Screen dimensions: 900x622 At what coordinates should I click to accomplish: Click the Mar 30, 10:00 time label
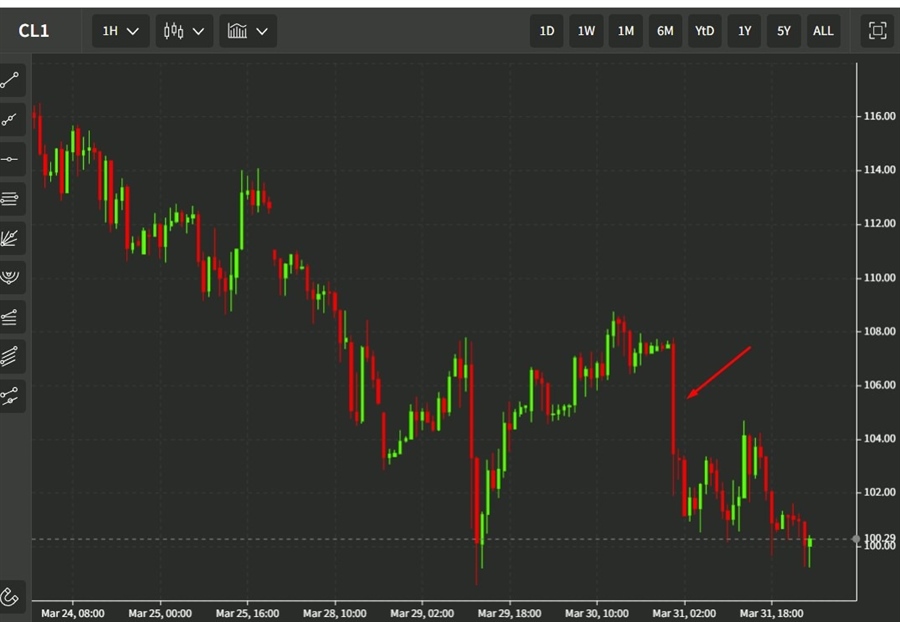[596, 613]
